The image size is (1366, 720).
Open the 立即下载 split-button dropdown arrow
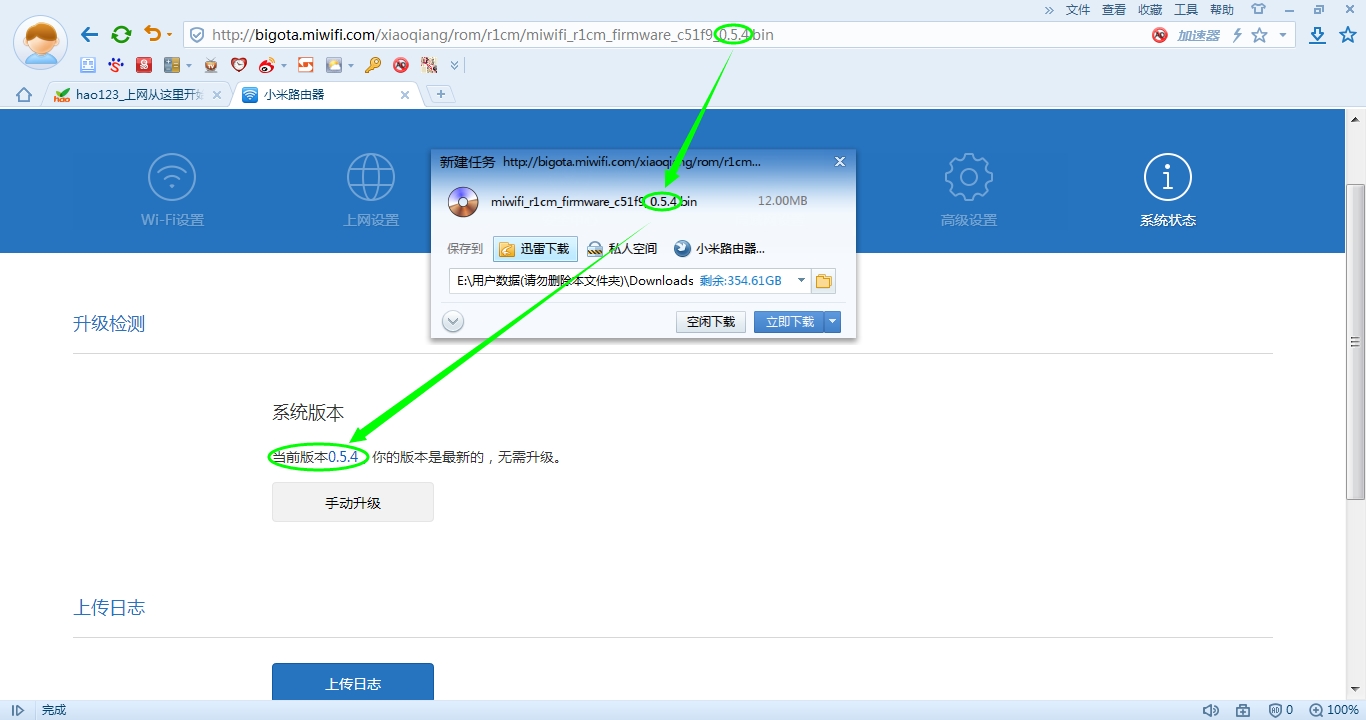click(x=833, y=321)
